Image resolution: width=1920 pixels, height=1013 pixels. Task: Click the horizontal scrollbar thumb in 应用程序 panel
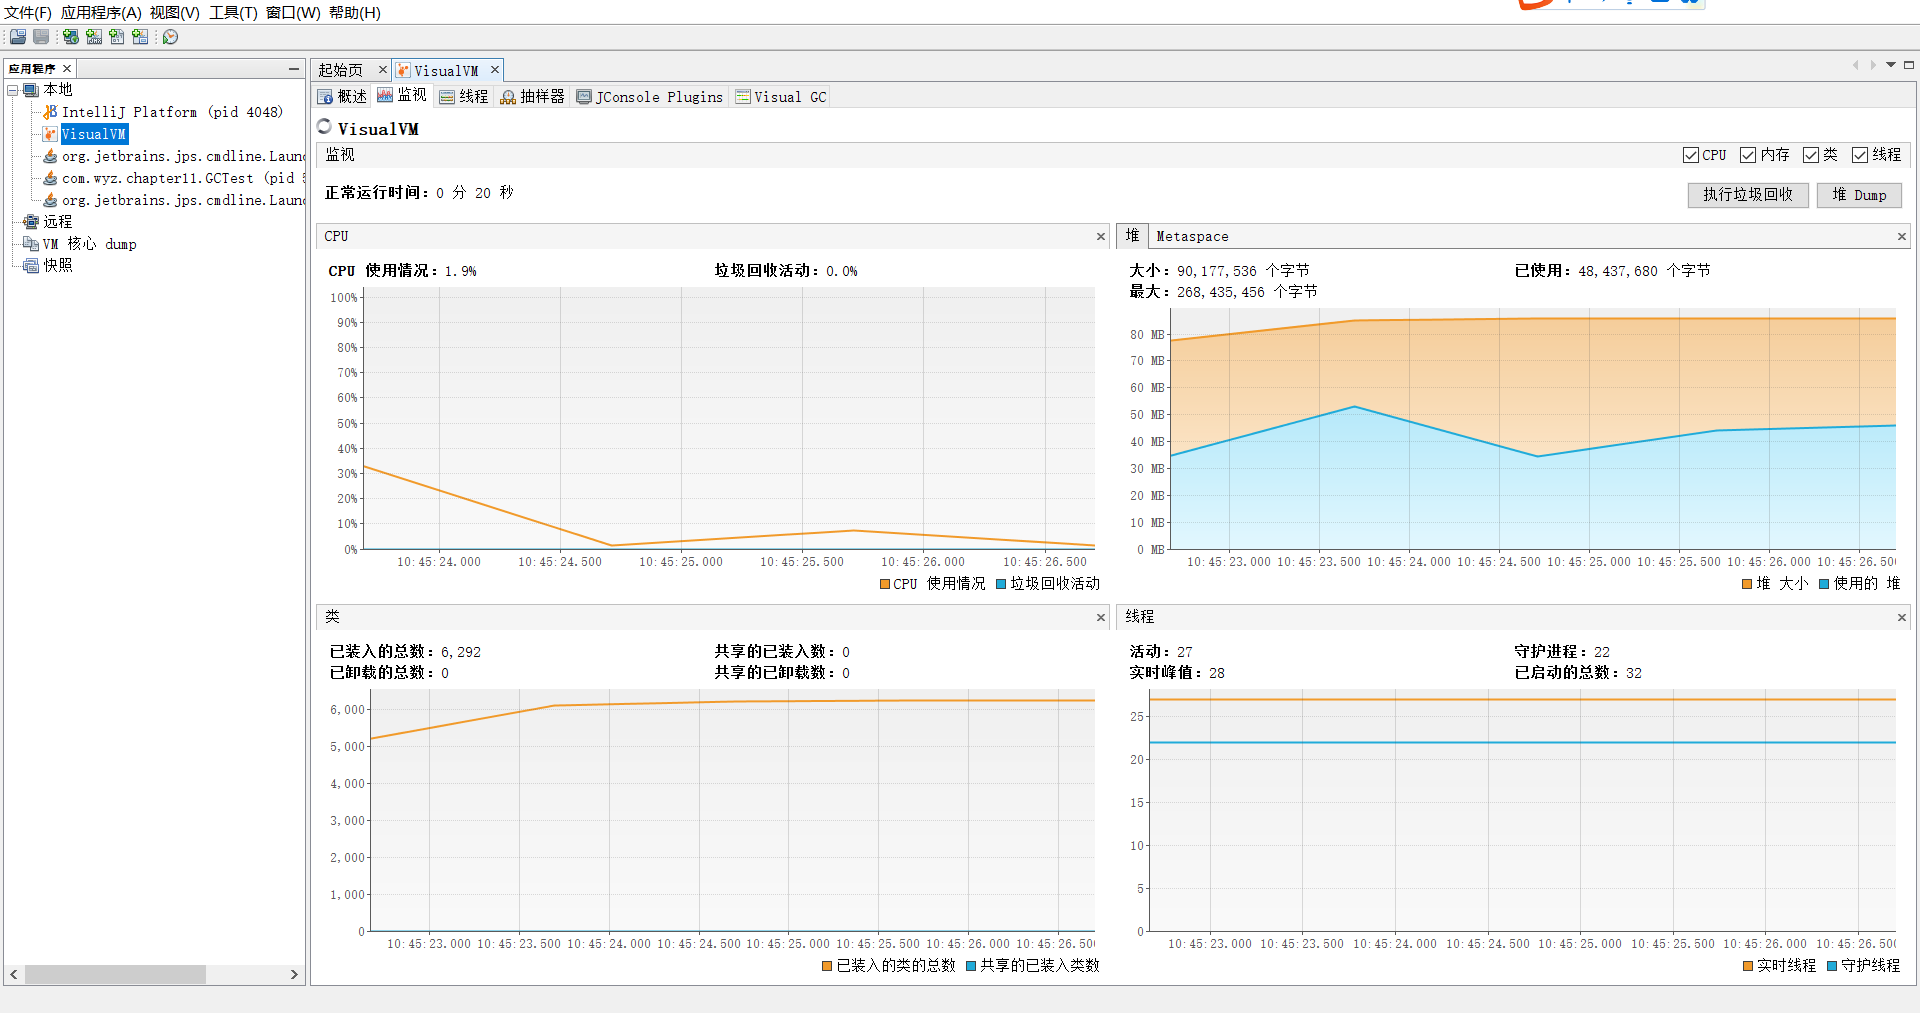click(115, 974)
